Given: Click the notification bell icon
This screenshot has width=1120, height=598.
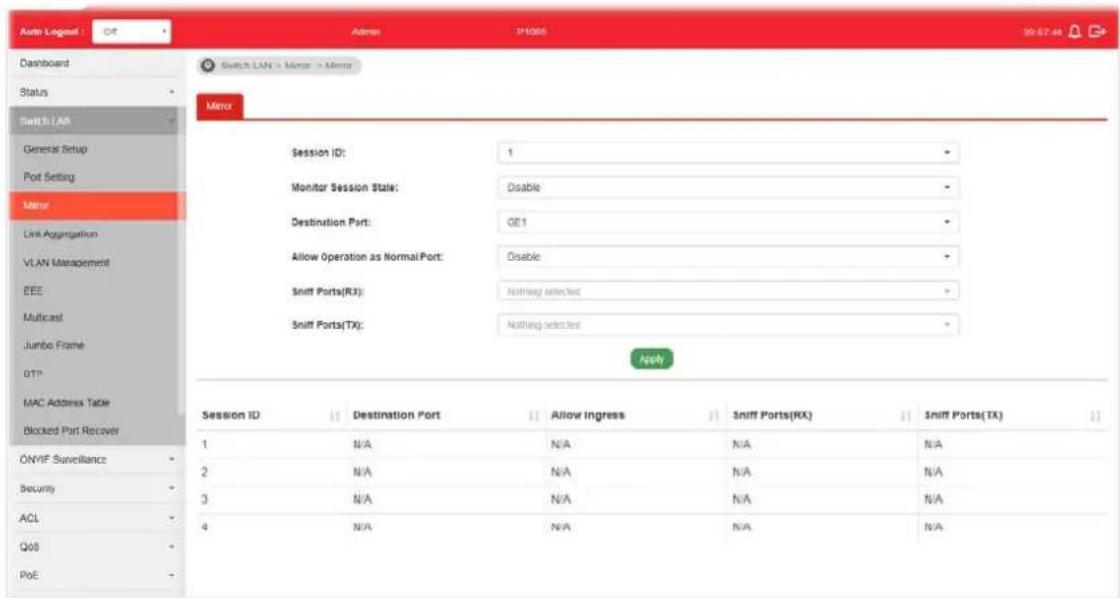Looking at the screenshot, I should [x=1075, y=32].
